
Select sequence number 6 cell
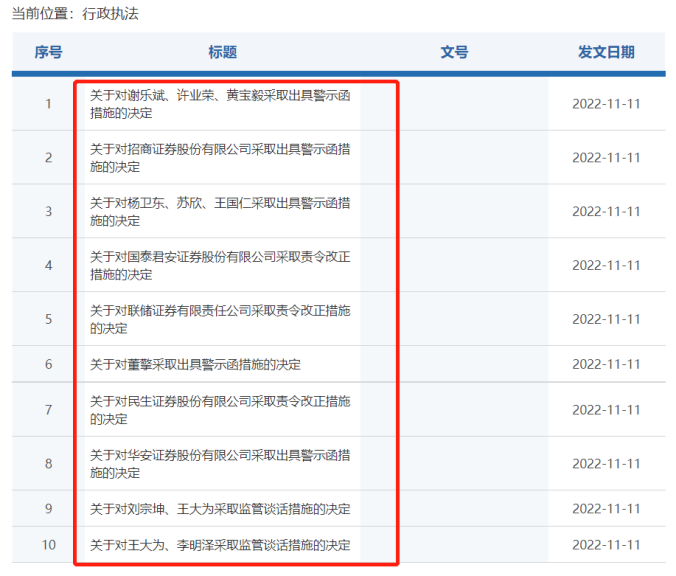[48, 365]
